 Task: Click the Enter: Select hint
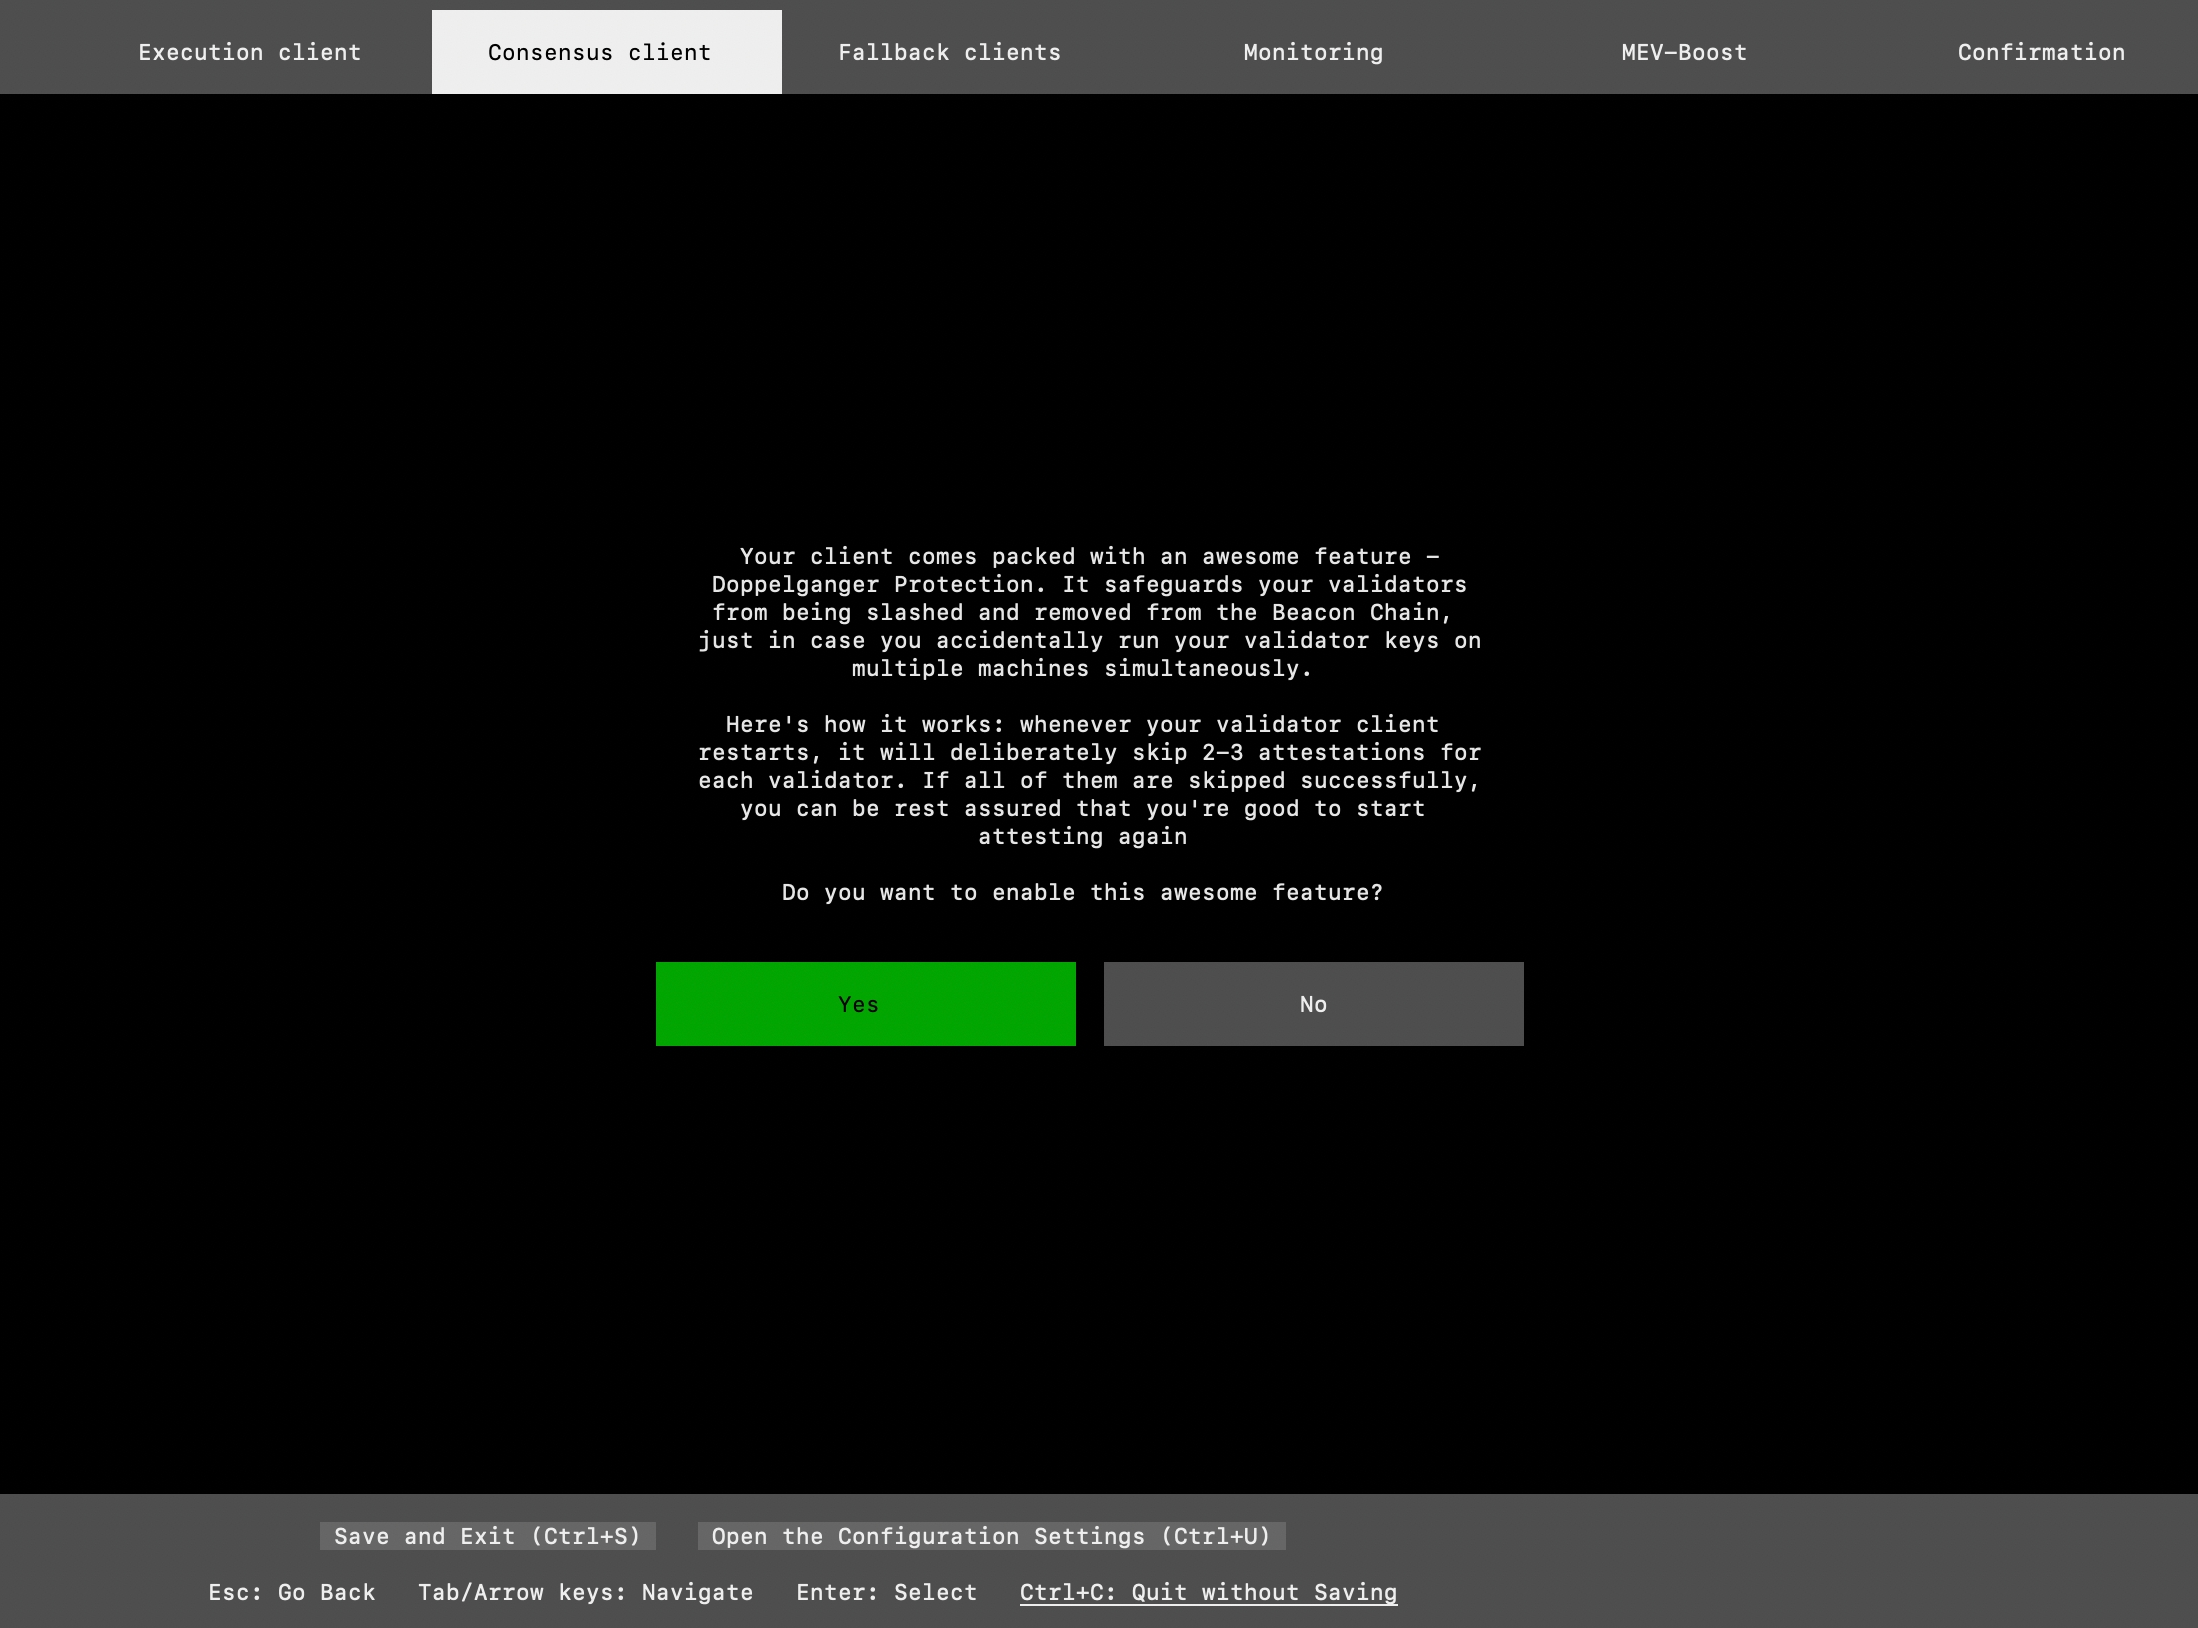tap(886, 1592)
